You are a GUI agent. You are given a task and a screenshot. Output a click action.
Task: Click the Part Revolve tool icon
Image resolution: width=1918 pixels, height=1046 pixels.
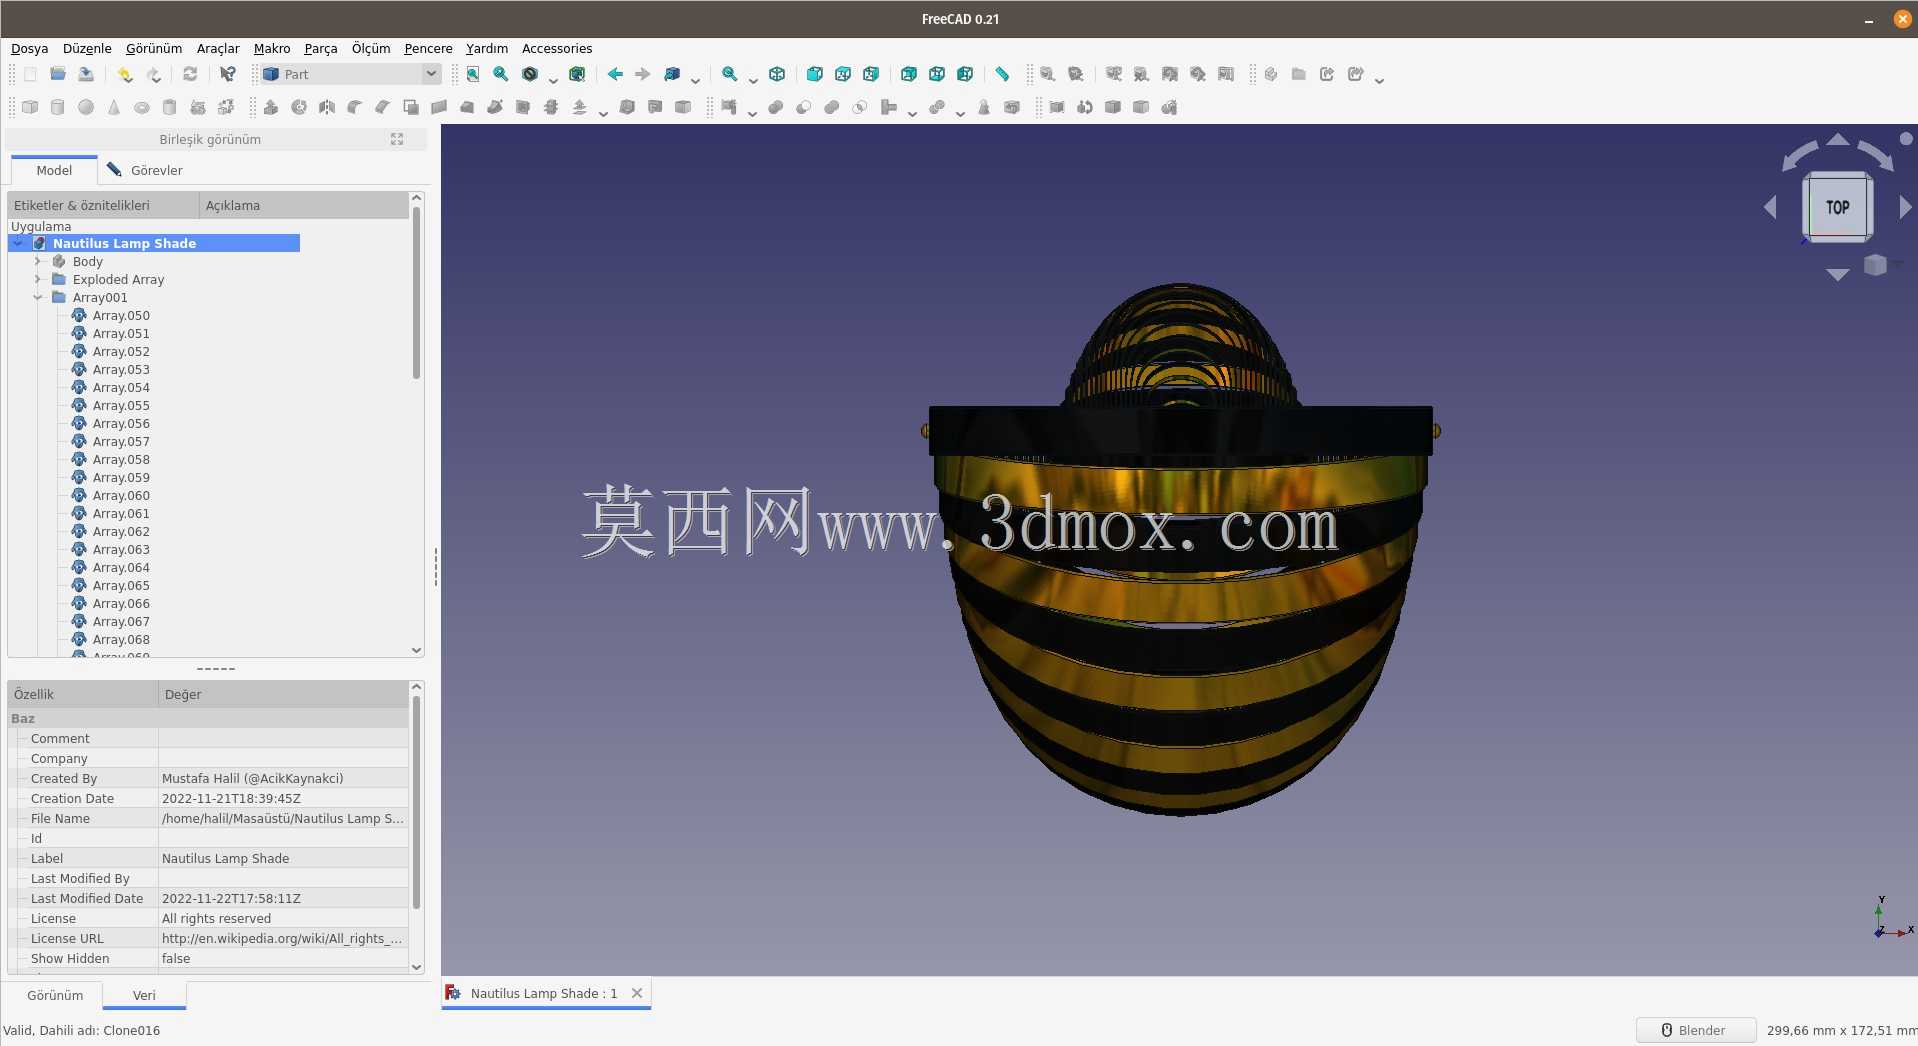click(299, 107)
